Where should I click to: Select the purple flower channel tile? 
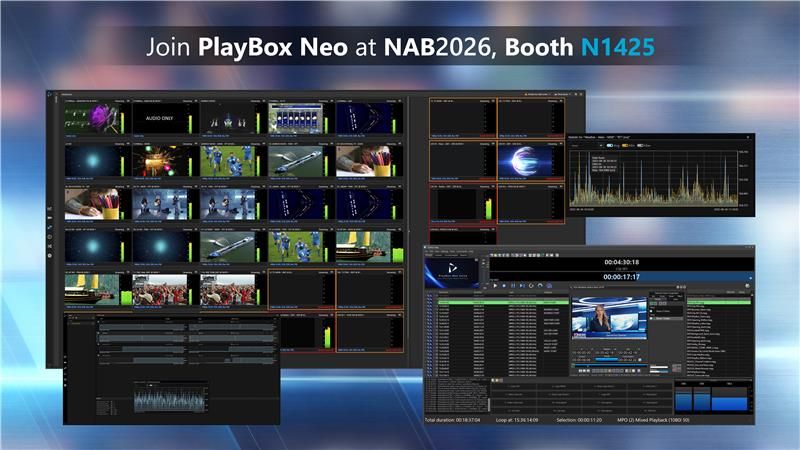[x=97, y=118]
